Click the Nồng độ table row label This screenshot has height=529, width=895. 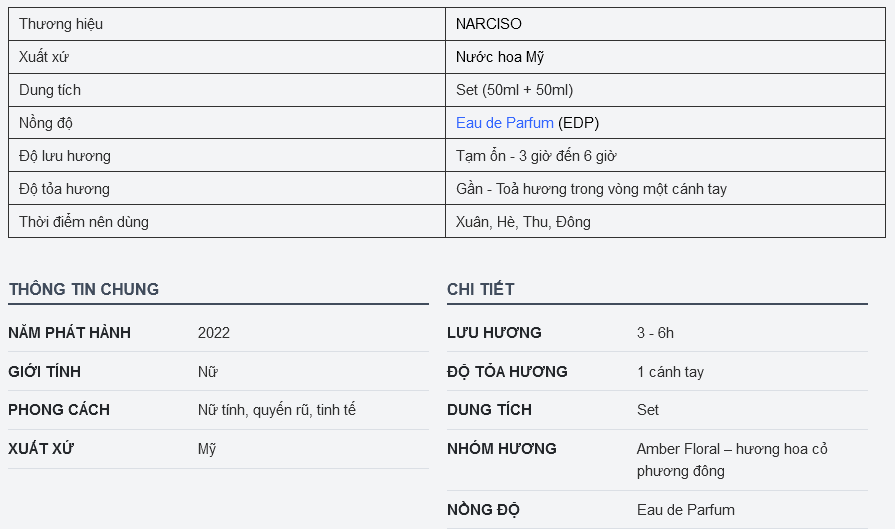pos(46,123)
